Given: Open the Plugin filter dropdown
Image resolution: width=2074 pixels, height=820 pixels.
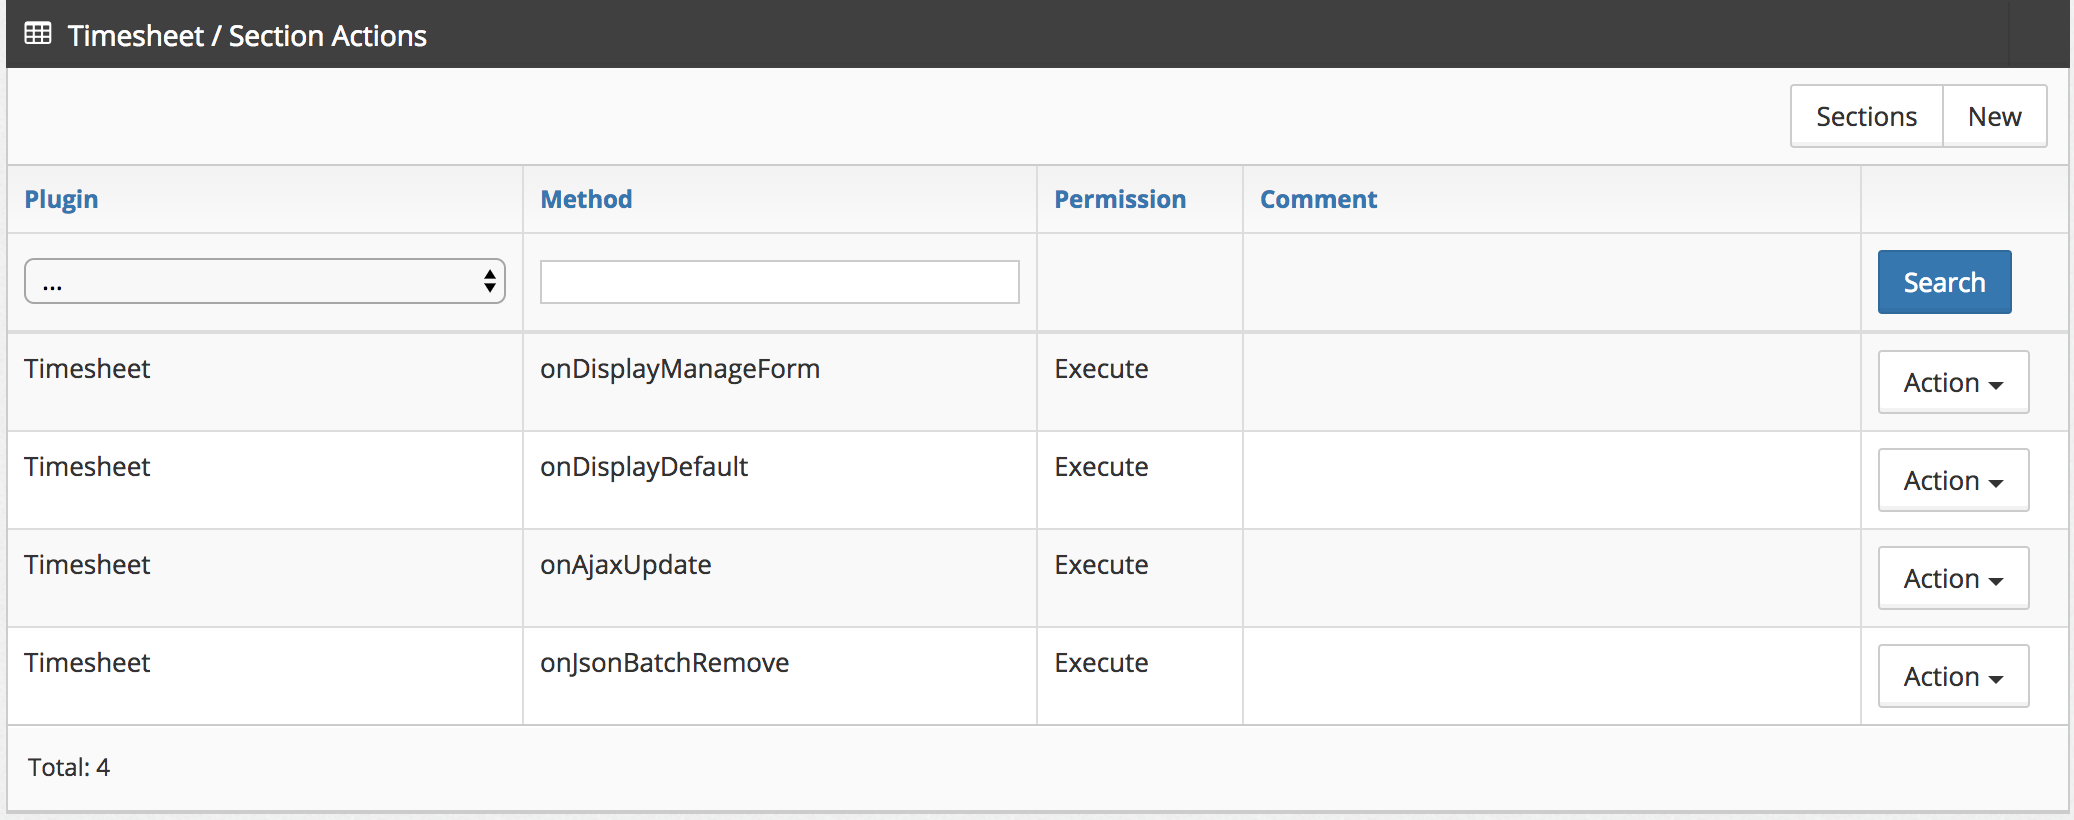Looking at the screenshot, I should tap(264, 282).
